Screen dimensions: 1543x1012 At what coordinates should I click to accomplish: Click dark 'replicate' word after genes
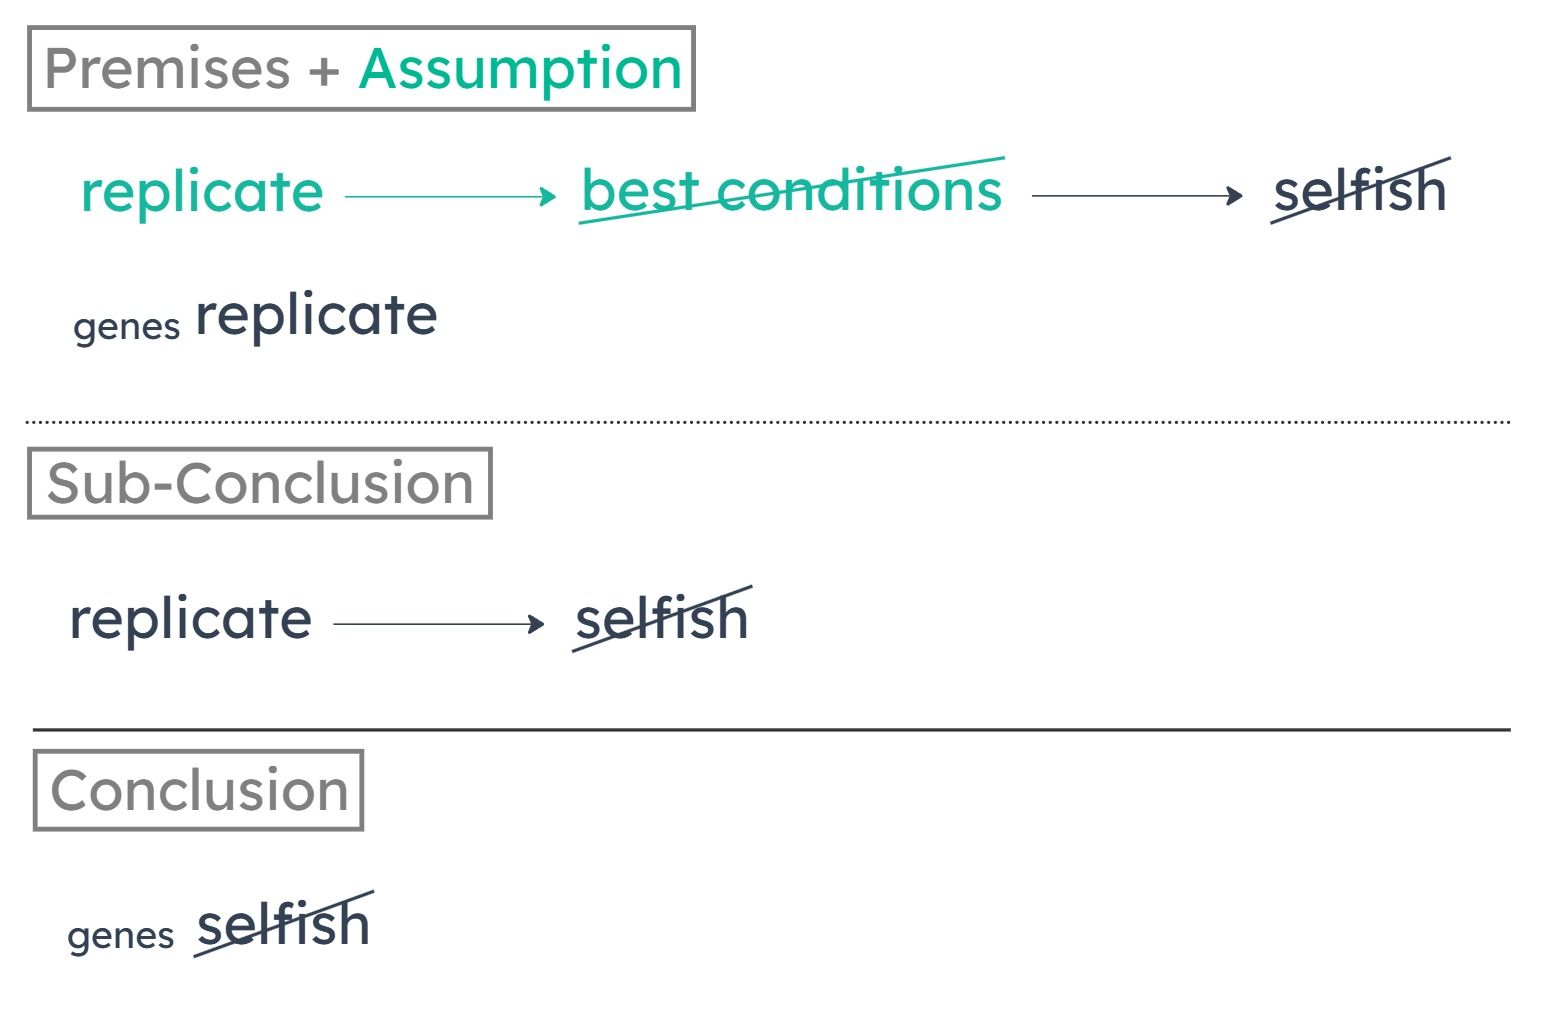pos(316,315)
